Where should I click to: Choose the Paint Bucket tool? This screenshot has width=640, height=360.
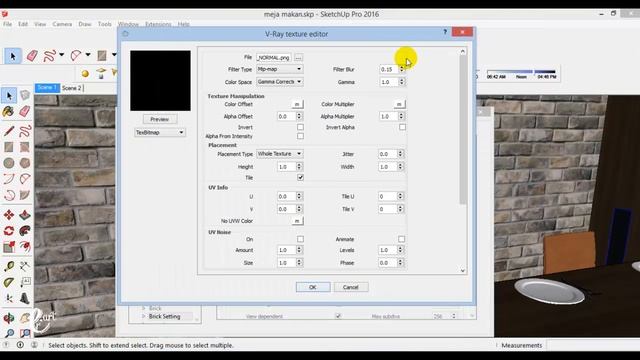[9, 111]
